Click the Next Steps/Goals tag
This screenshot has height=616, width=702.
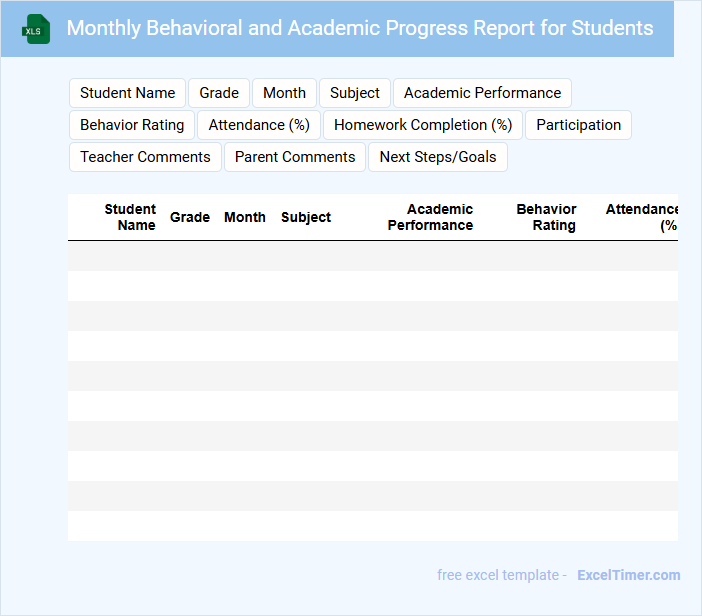(x=438, y=157)
